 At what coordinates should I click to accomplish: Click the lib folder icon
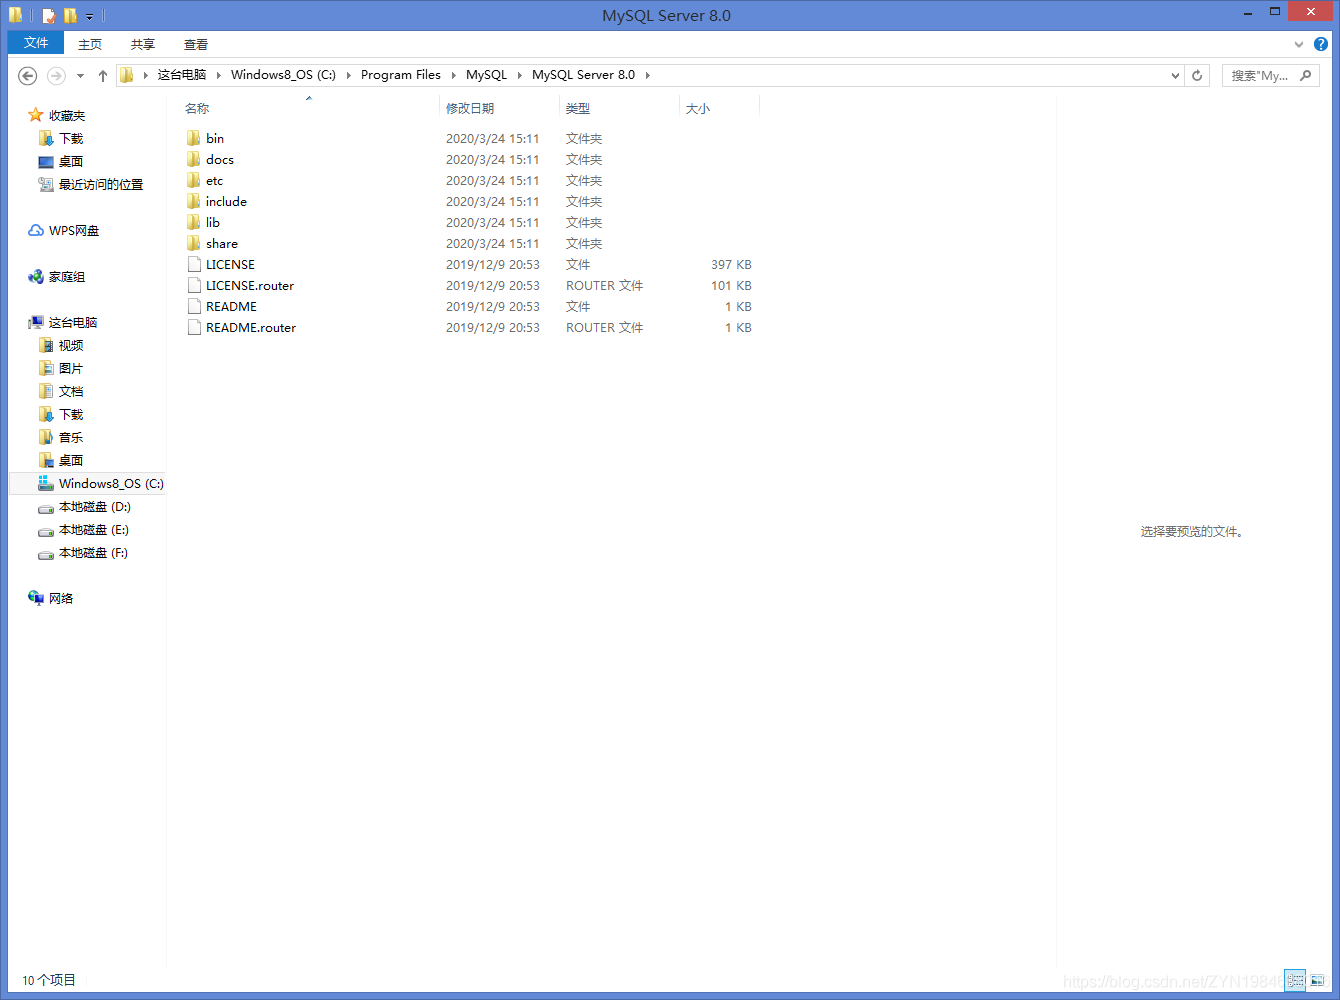194,222
